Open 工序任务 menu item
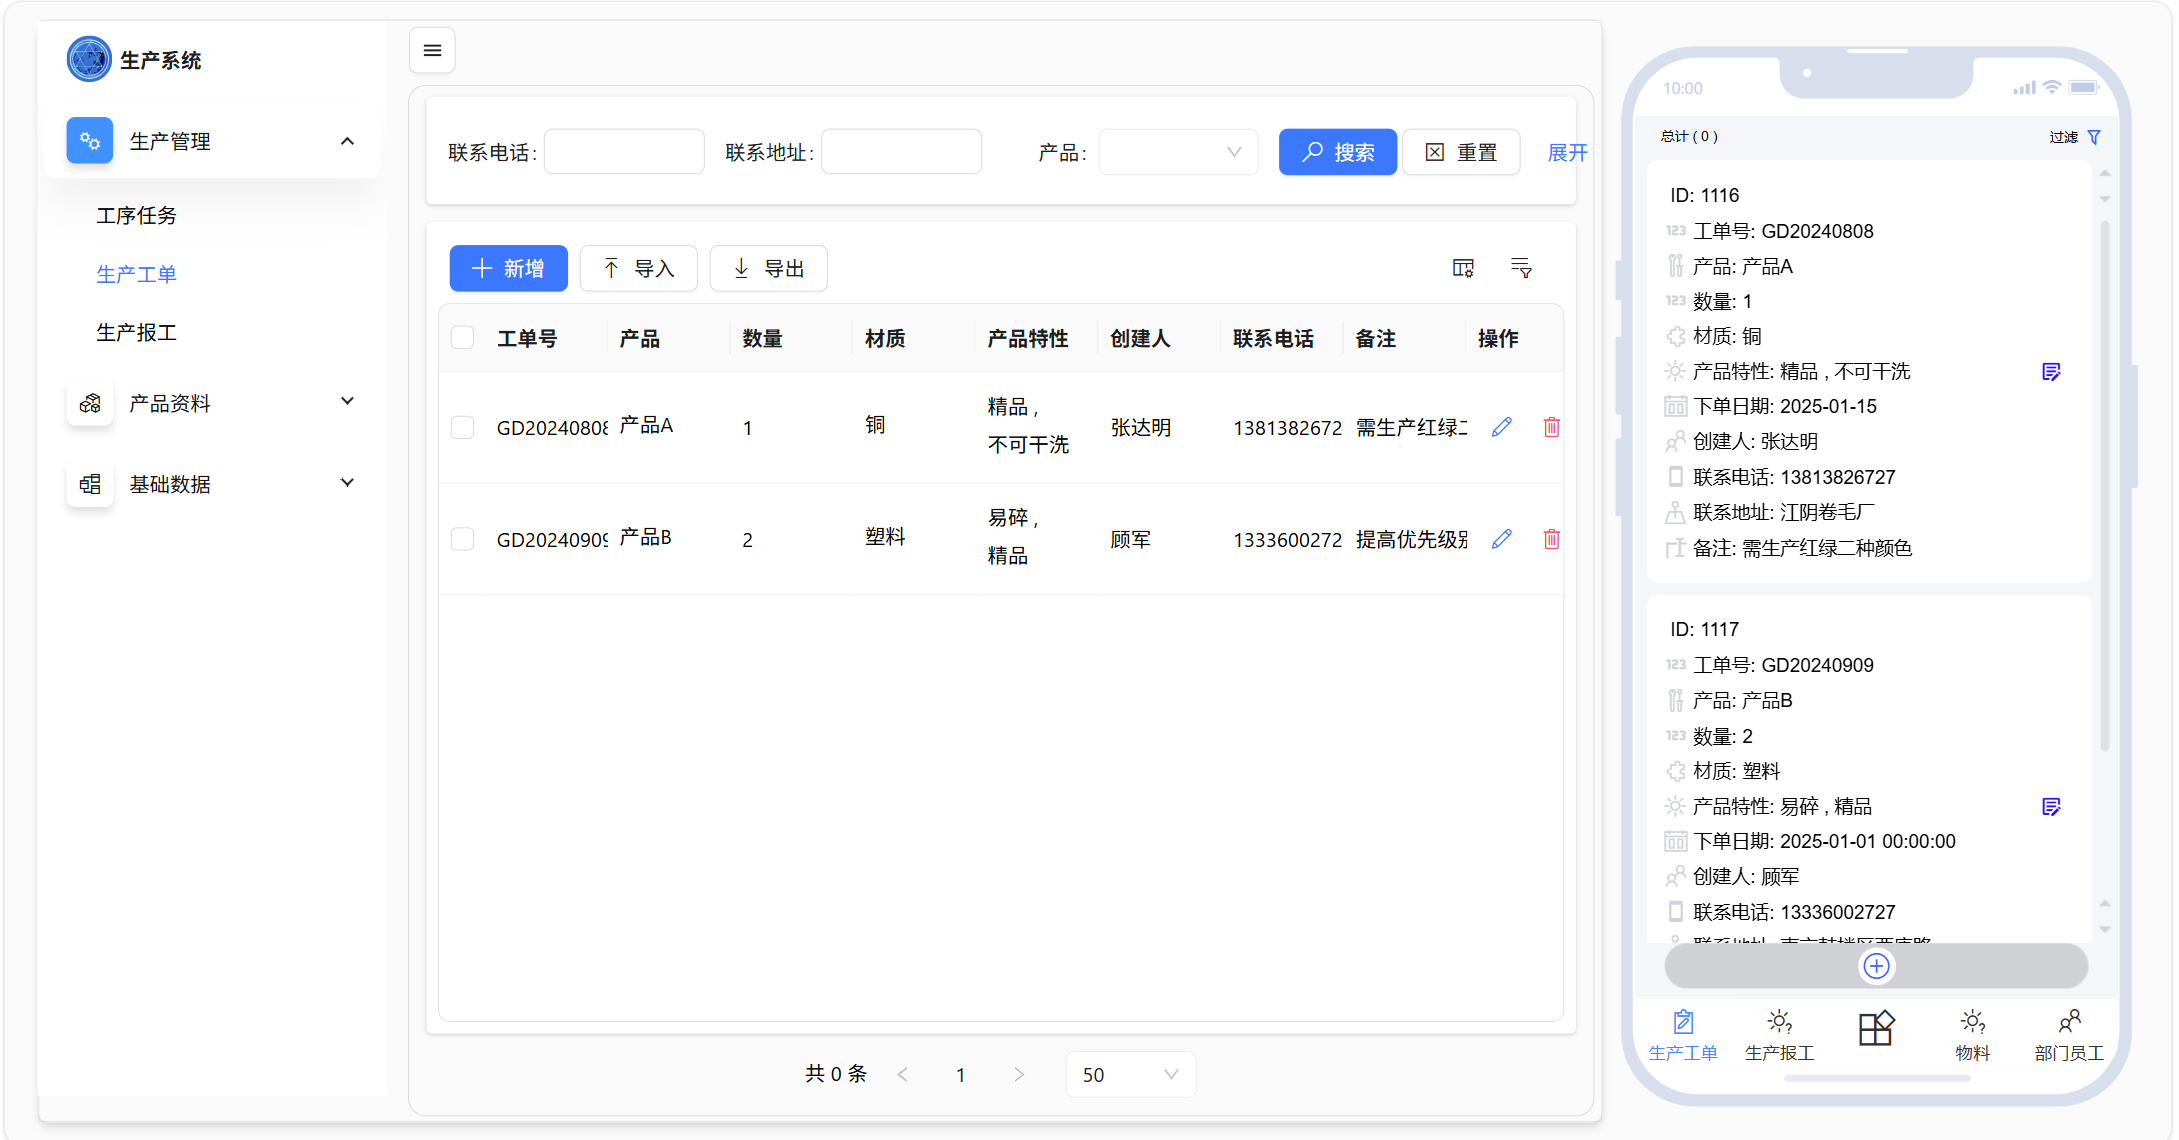2179x1140 pixels. click(x=136, y=215)
